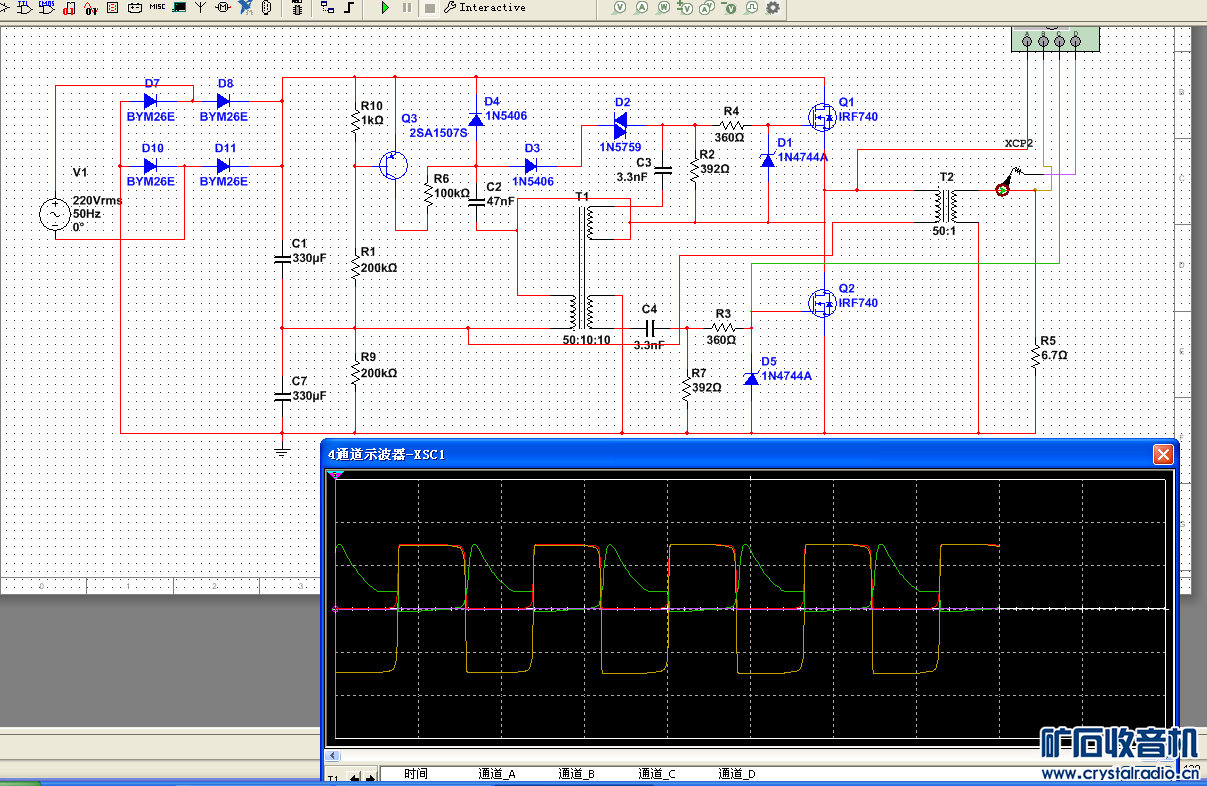
Task: Click the oscilloscope scroll left arrow
Action: tap(333, 756)
